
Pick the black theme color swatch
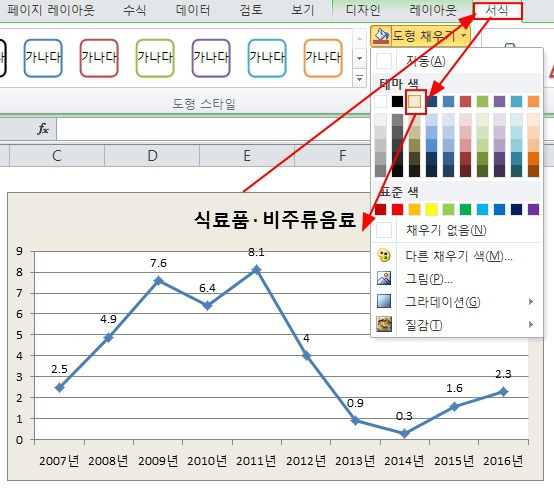click(x=397, y=101)
